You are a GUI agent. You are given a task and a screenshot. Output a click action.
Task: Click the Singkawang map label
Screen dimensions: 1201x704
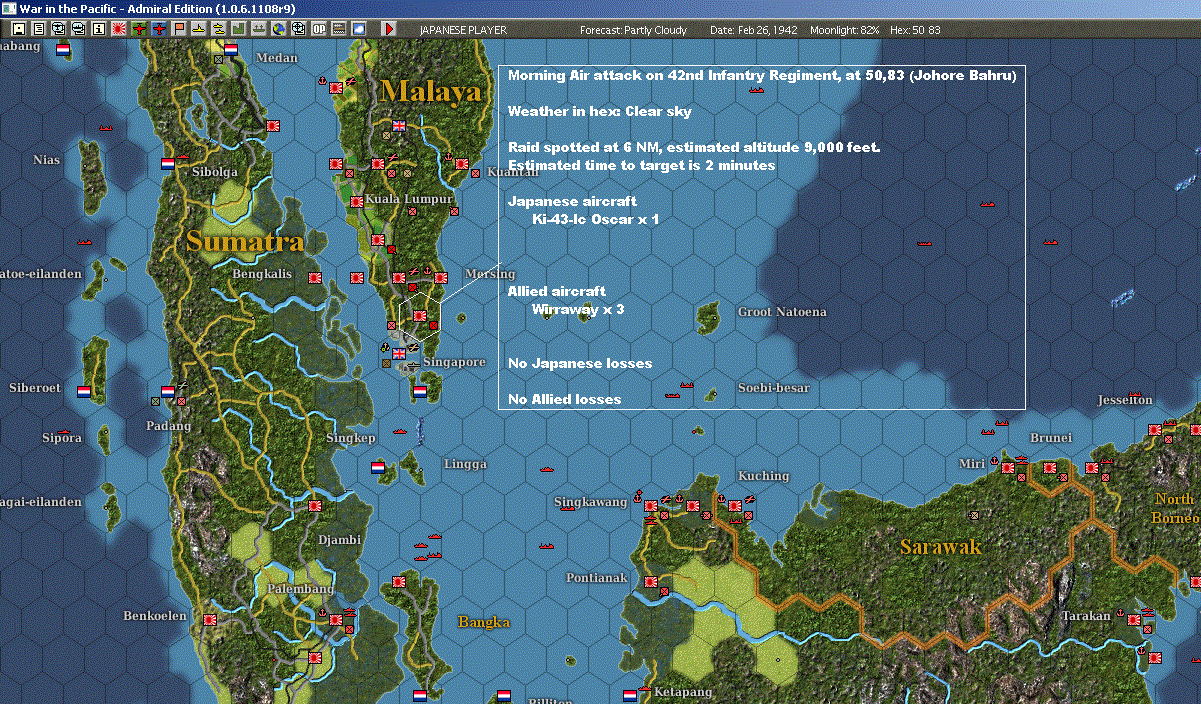(591, 502)
